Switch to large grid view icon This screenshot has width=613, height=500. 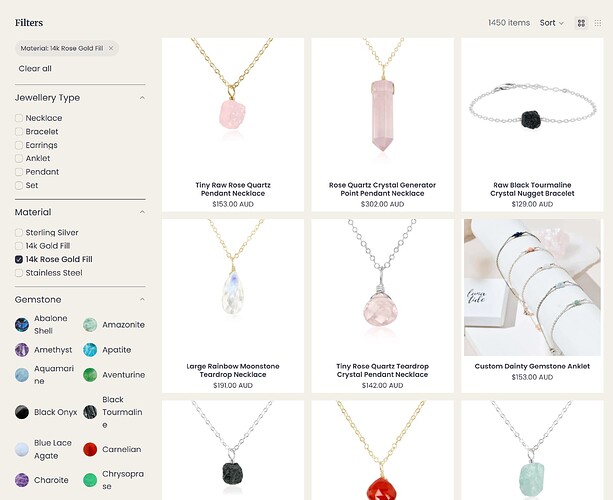coord(581,23)
